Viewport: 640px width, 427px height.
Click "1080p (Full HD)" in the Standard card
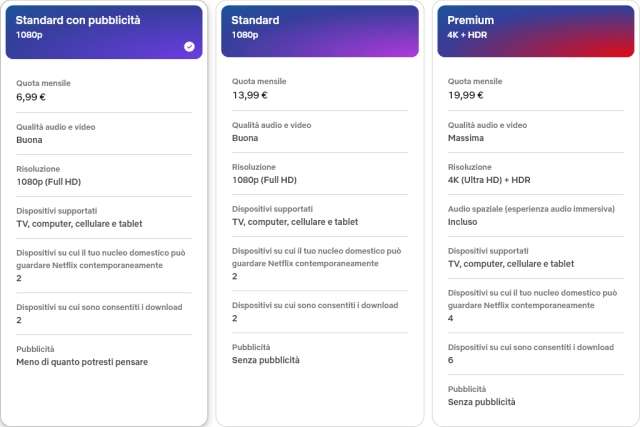264,180
